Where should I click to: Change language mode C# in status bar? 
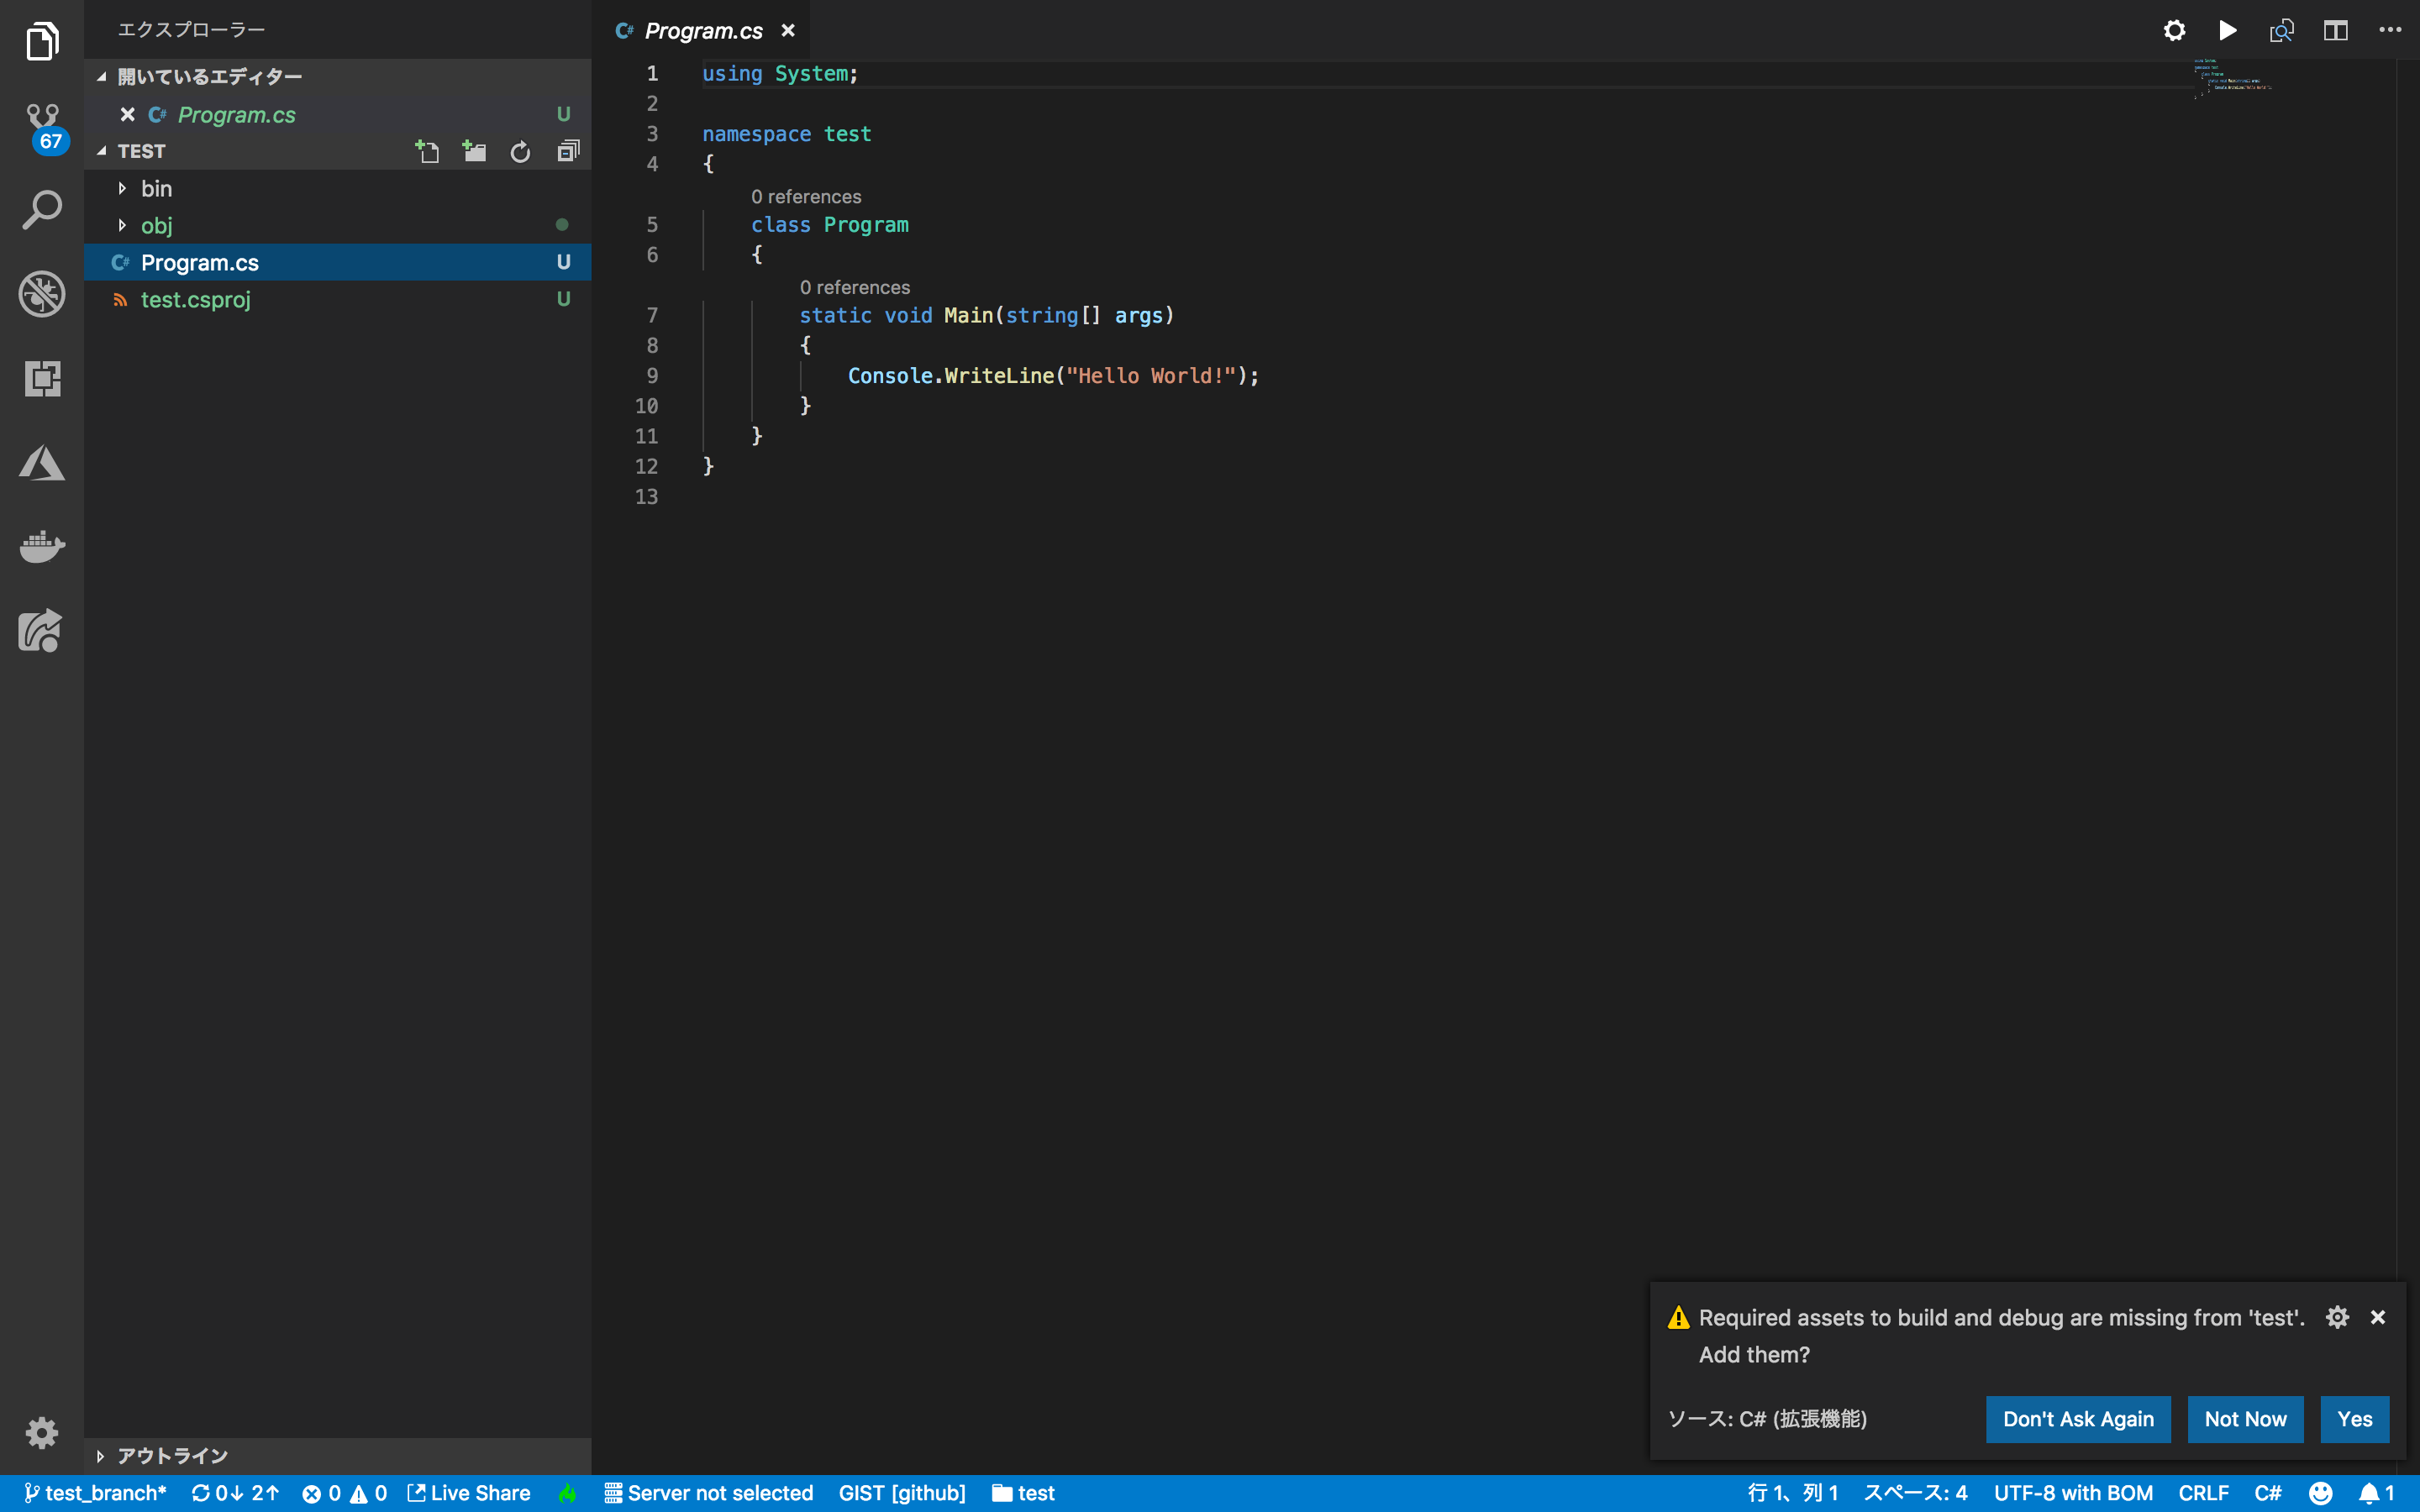click(x=2268, y=1493)
